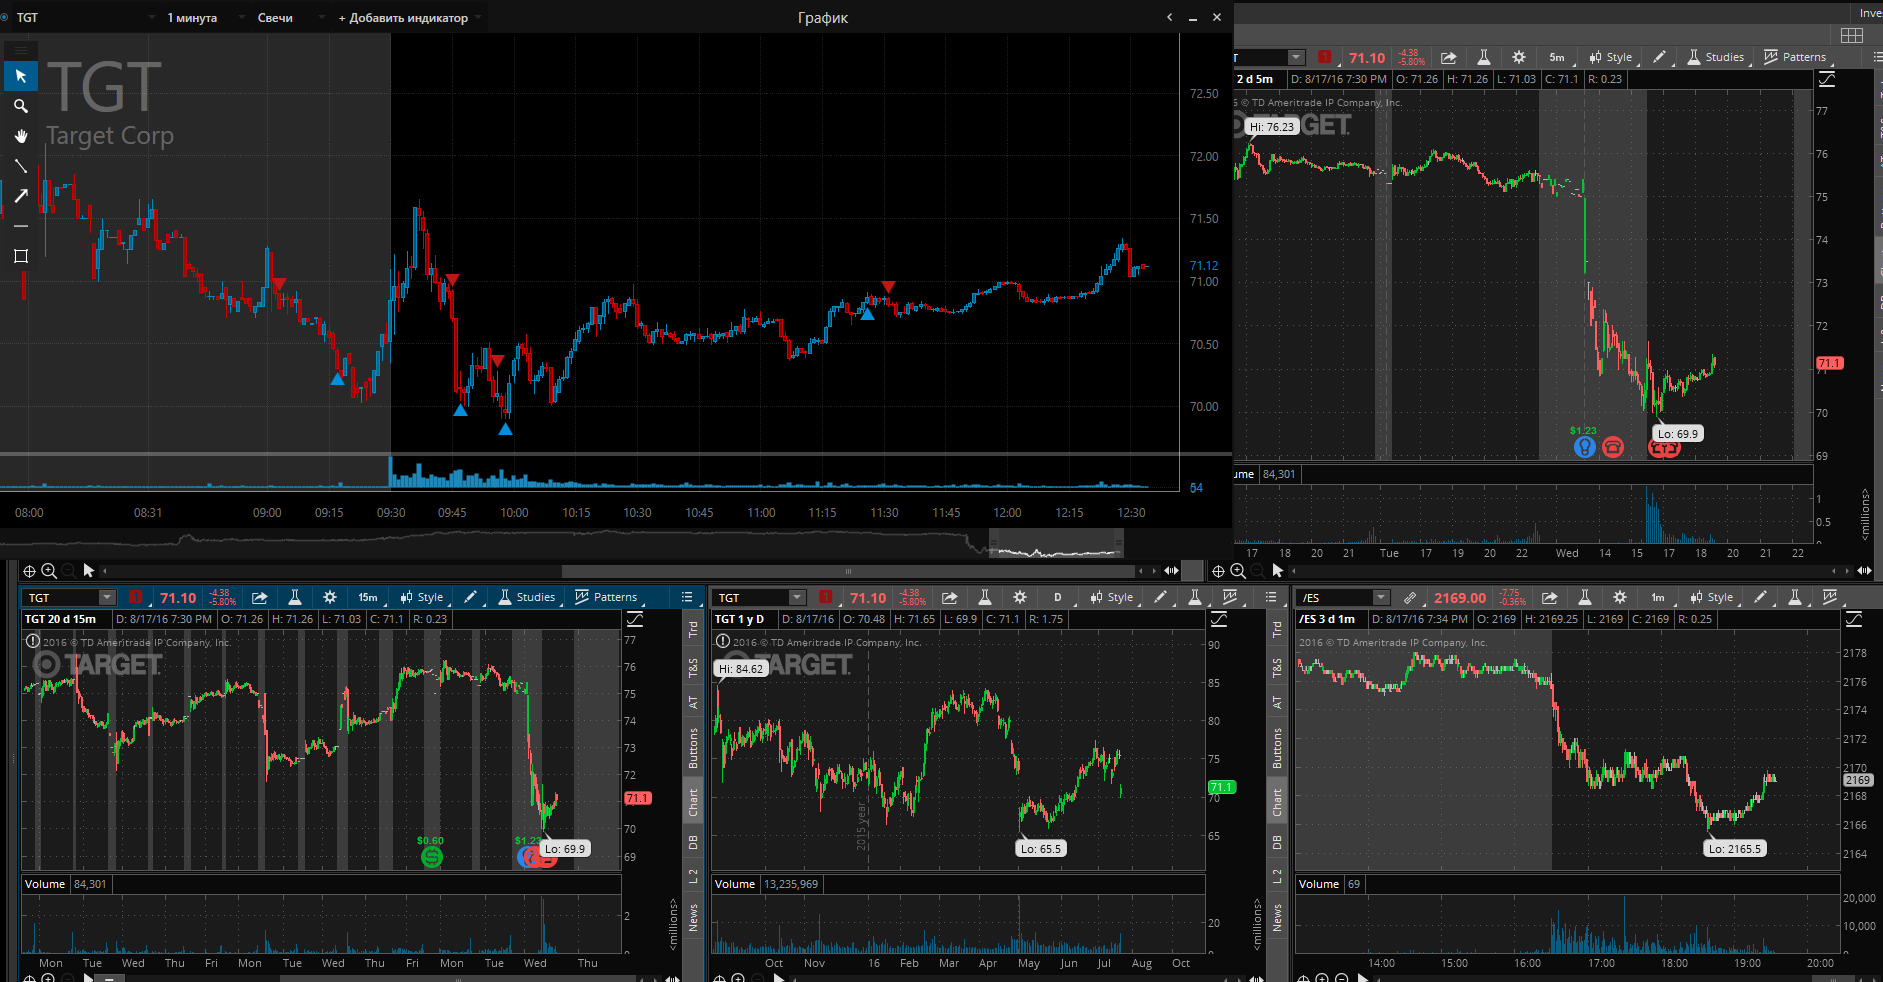Choose the arrow drawing tool

20,196
